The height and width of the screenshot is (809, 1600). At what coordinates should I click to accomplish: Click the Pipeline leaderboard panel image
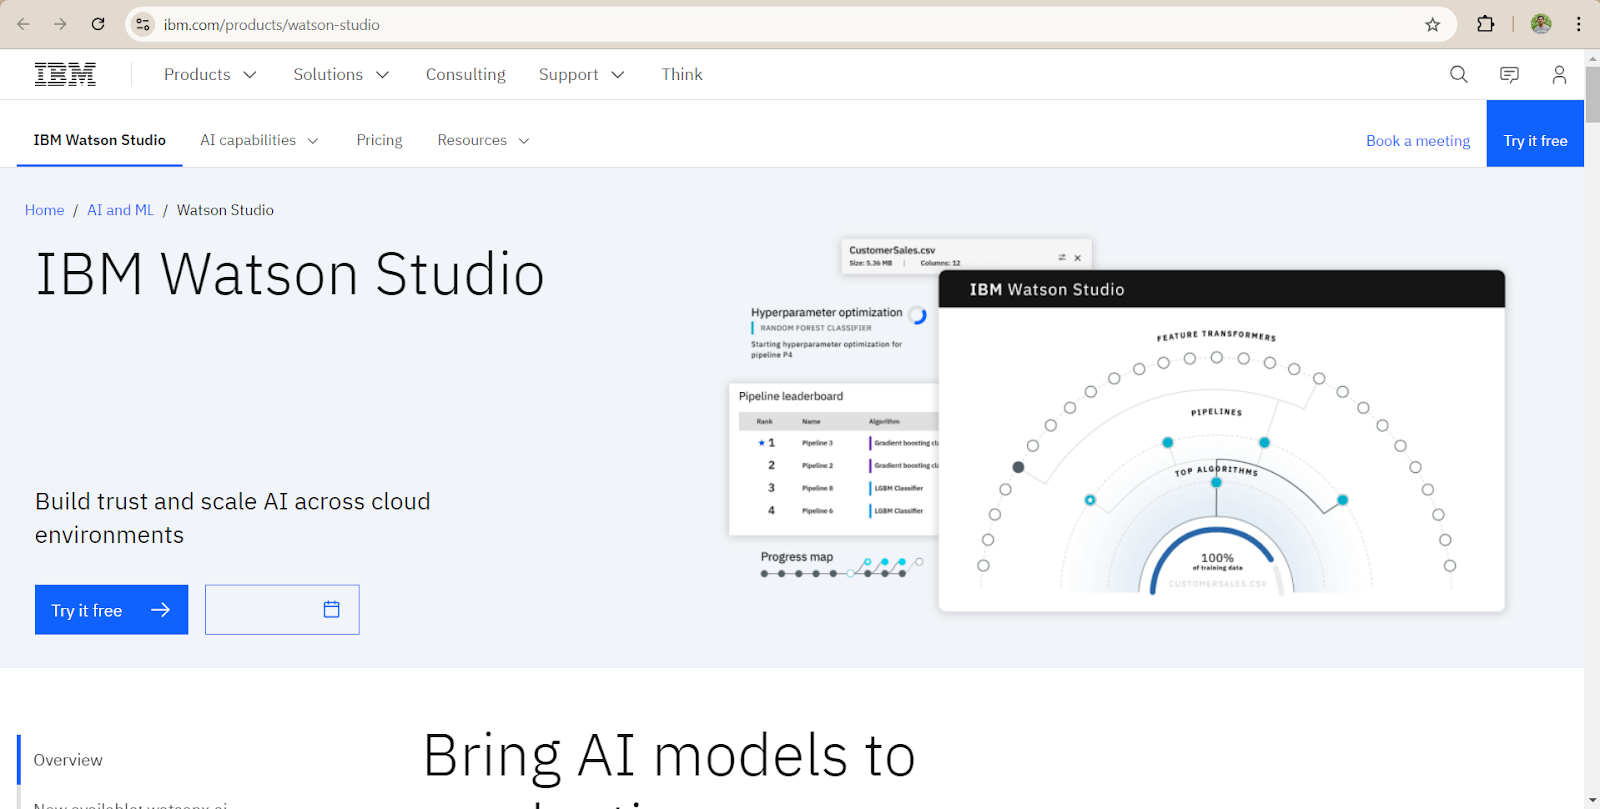point(834,459)
